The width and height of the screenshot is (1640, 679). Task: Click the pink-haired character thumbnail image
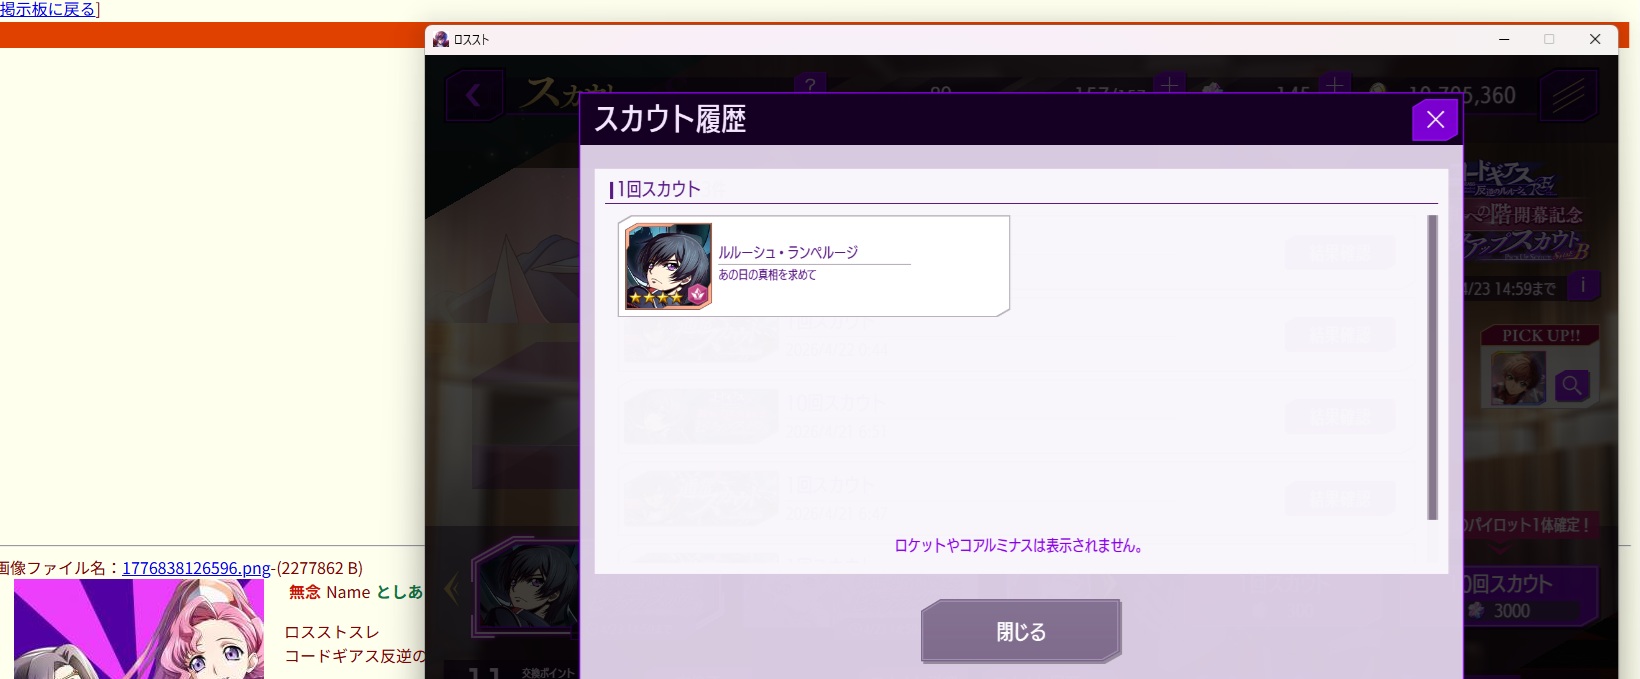pos(139,629)
